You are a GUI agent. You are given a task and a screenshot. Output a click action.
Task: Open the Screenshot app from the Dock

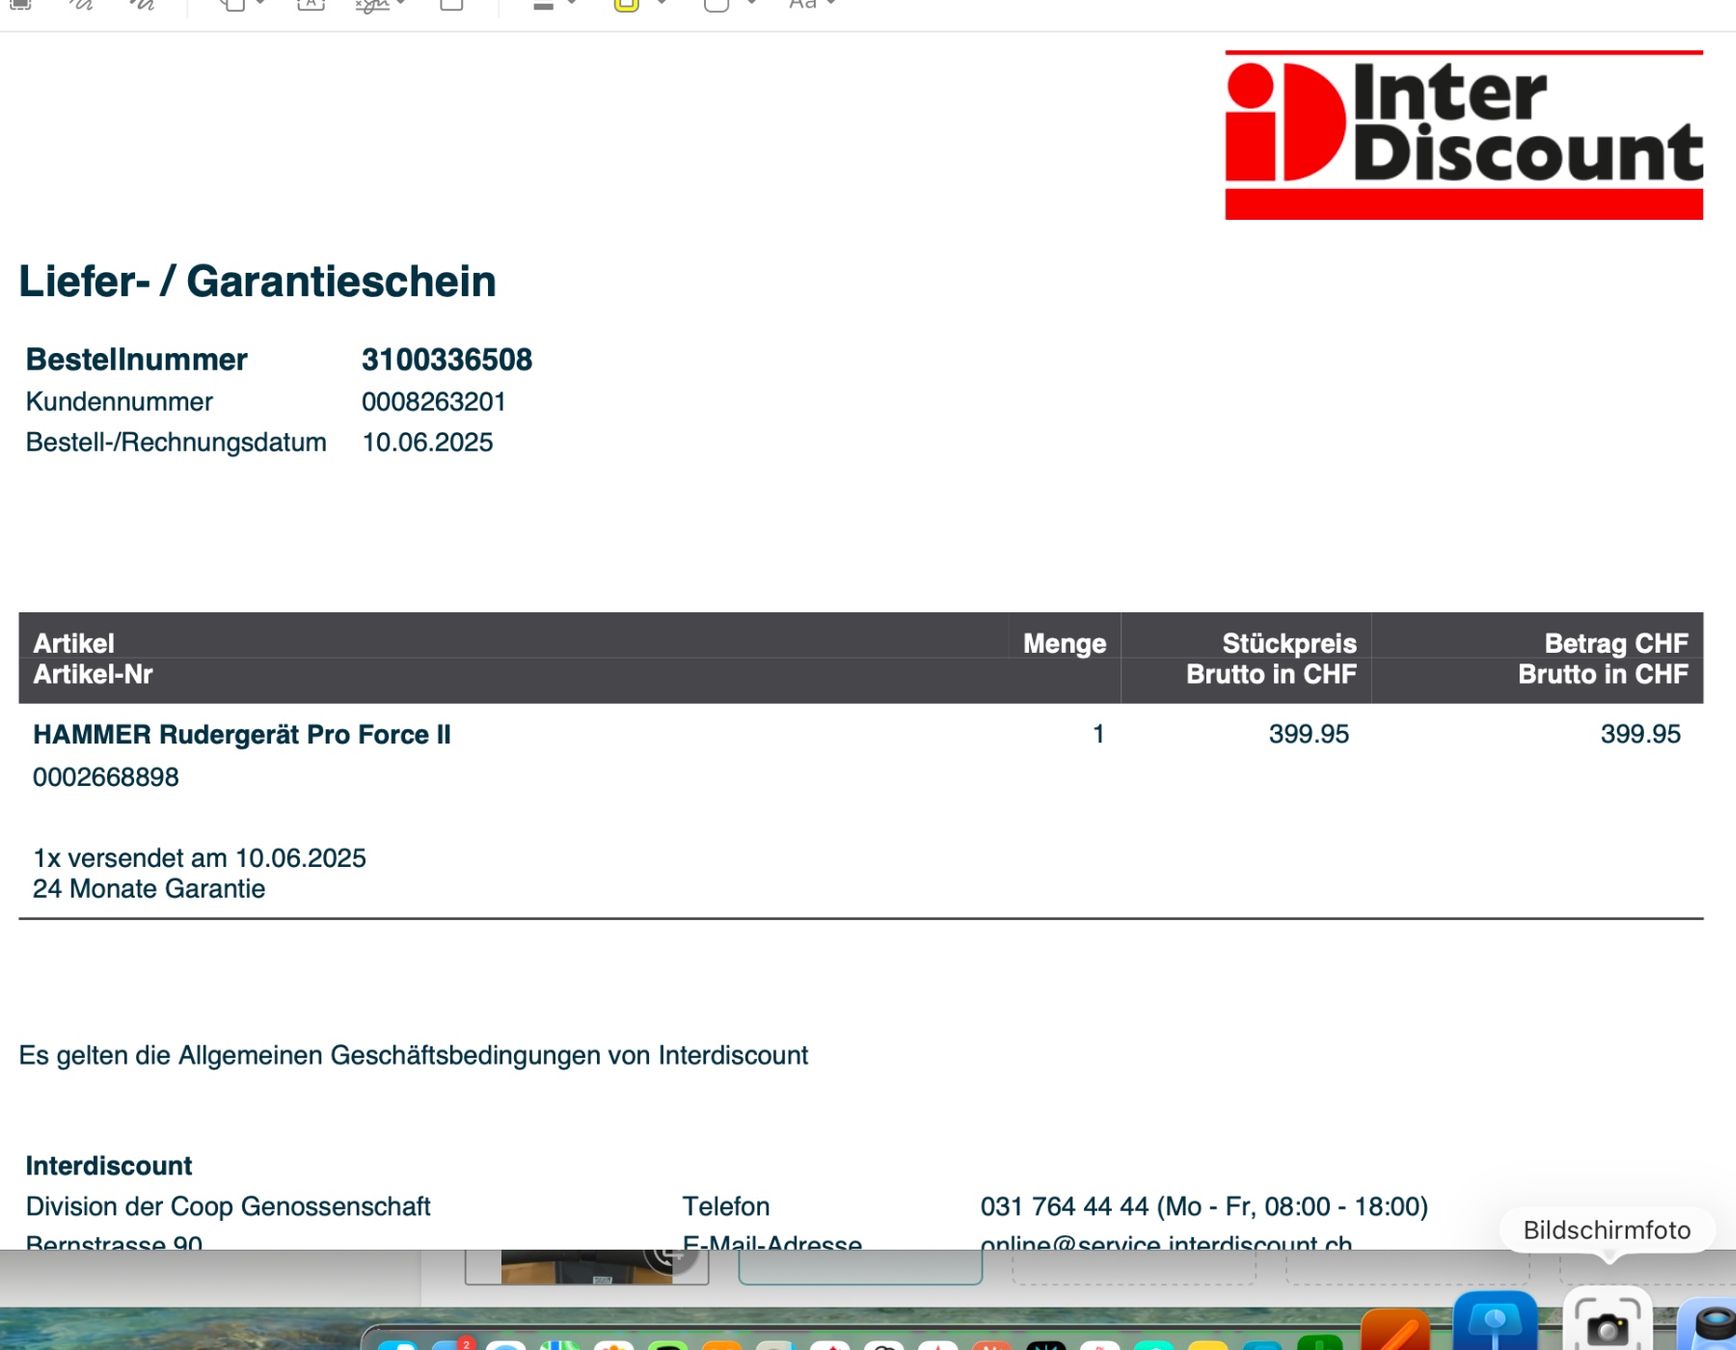point(1607,1320)
